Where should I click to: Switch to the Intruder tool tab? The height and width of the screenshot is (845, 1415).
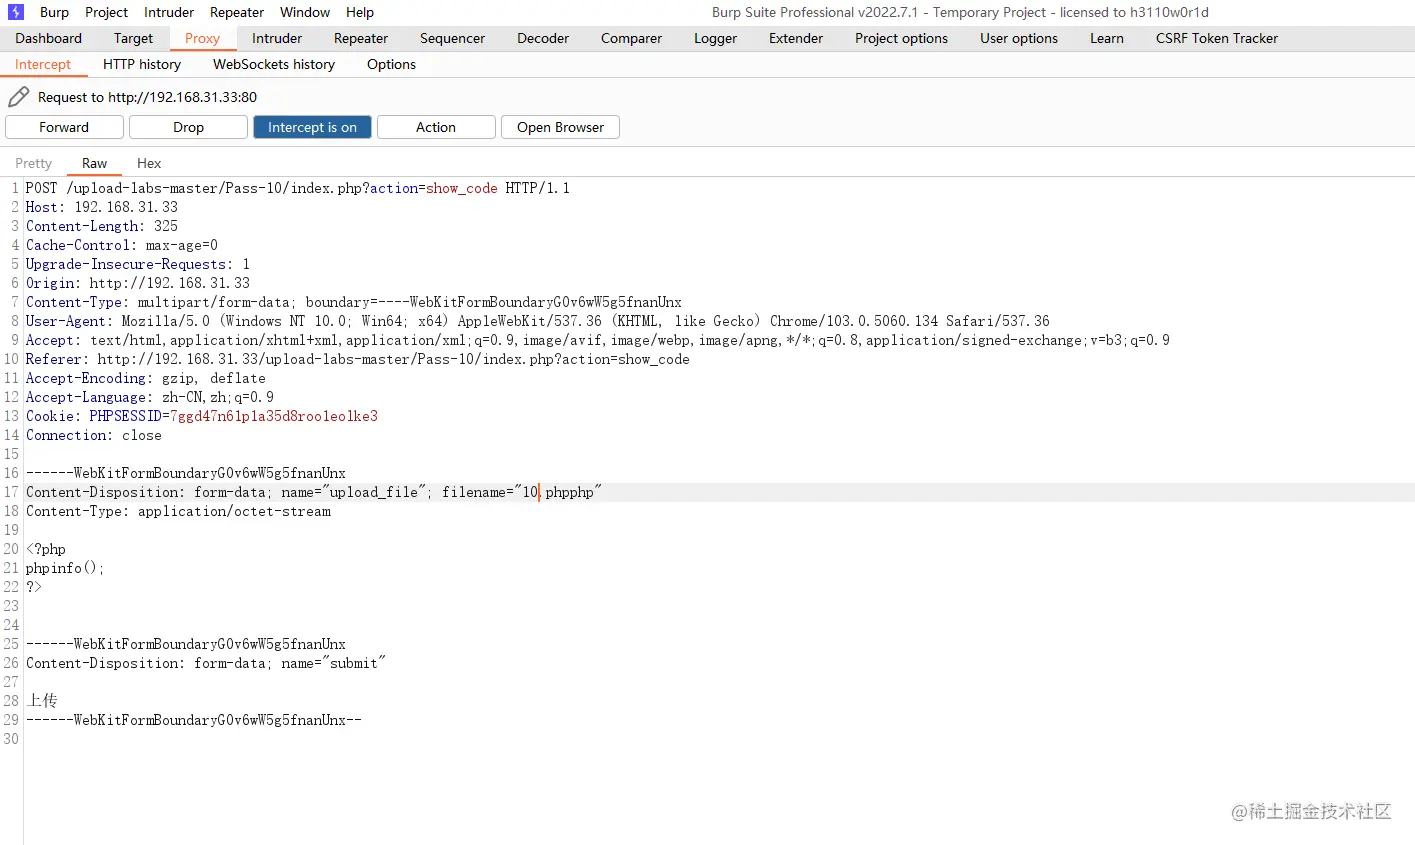tap(277, 38)
